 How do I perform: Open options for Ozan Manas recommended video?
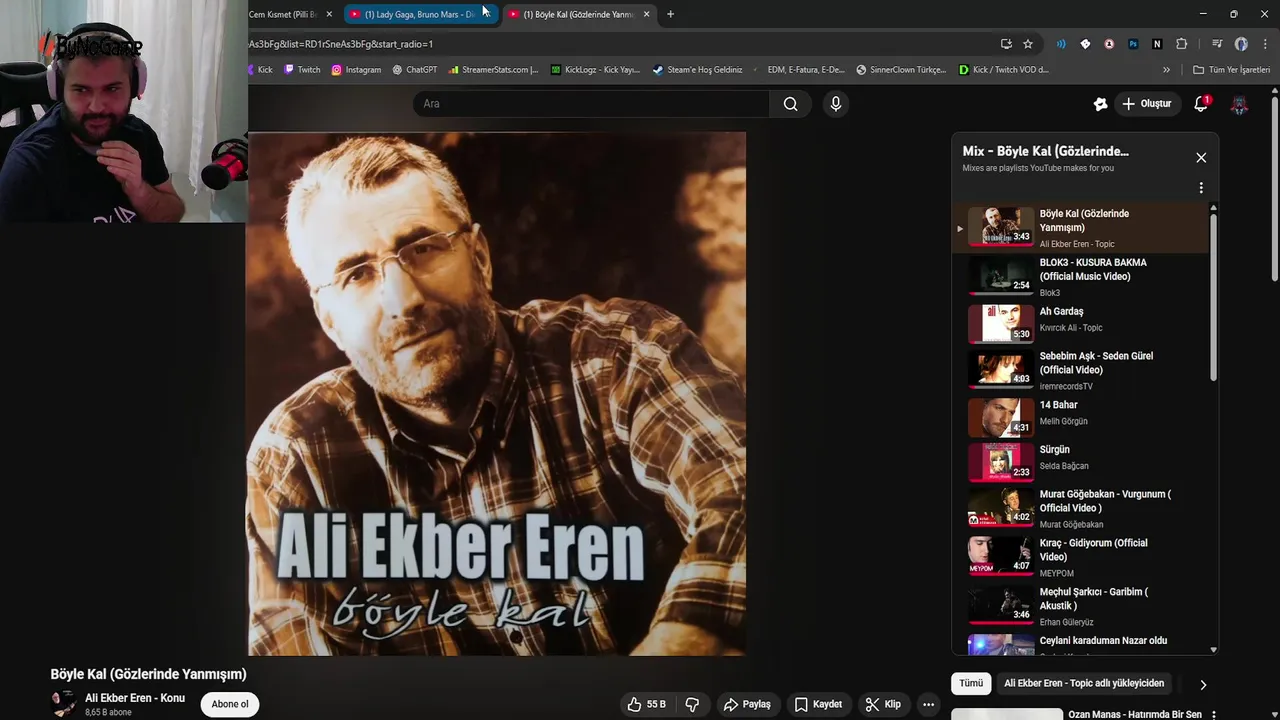[1214, 715]
